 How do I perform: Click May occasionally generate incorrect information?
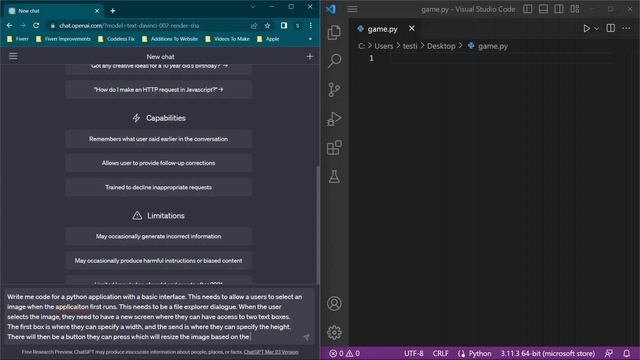tap(159, 236)
